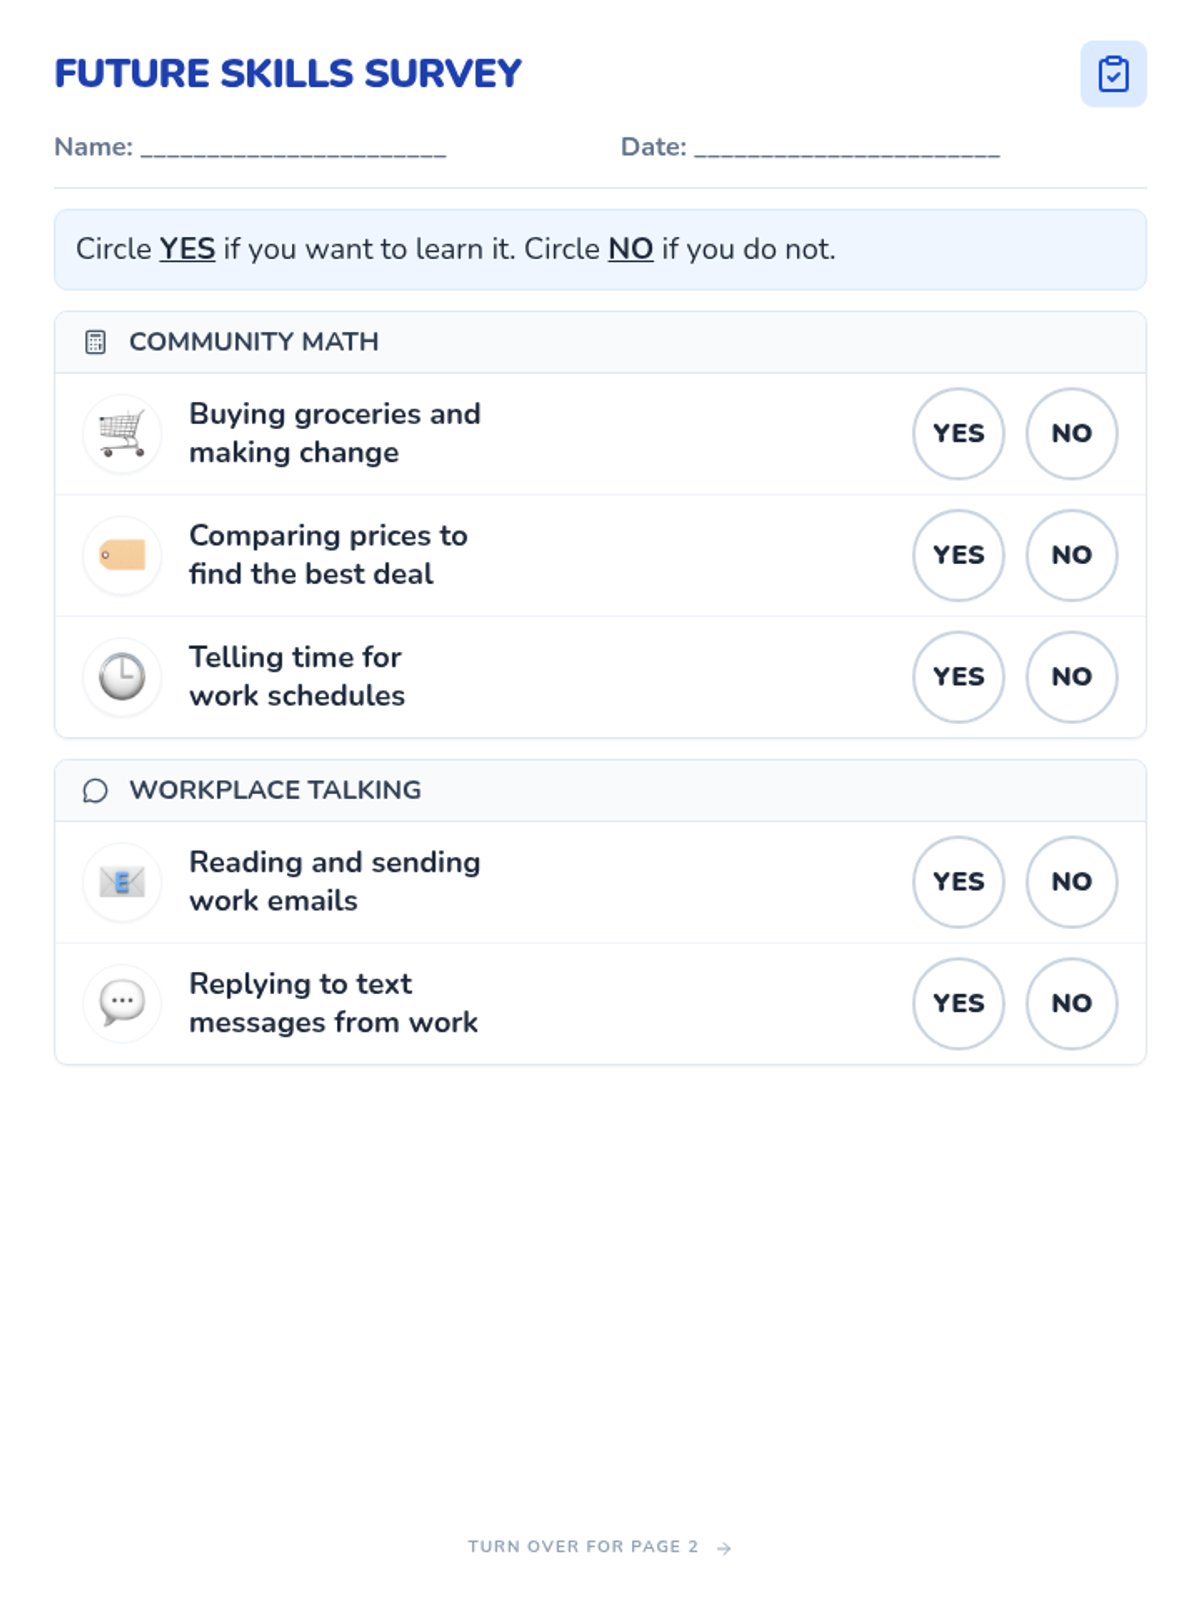Select NO for buying groceries and making change
This screenshot has height=1600, width=1200.
click(x=1071, y=434)
